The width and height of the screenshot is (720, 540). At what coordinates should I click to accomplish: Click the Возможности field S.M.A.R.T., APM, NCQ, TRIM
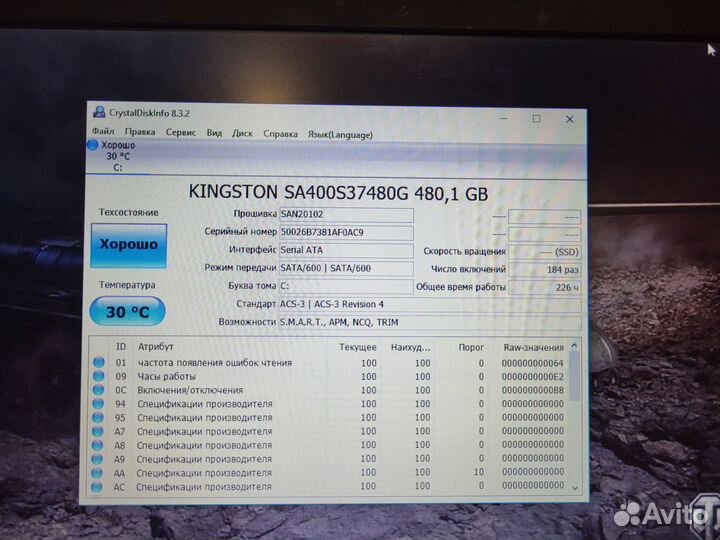tap(430, 322)
